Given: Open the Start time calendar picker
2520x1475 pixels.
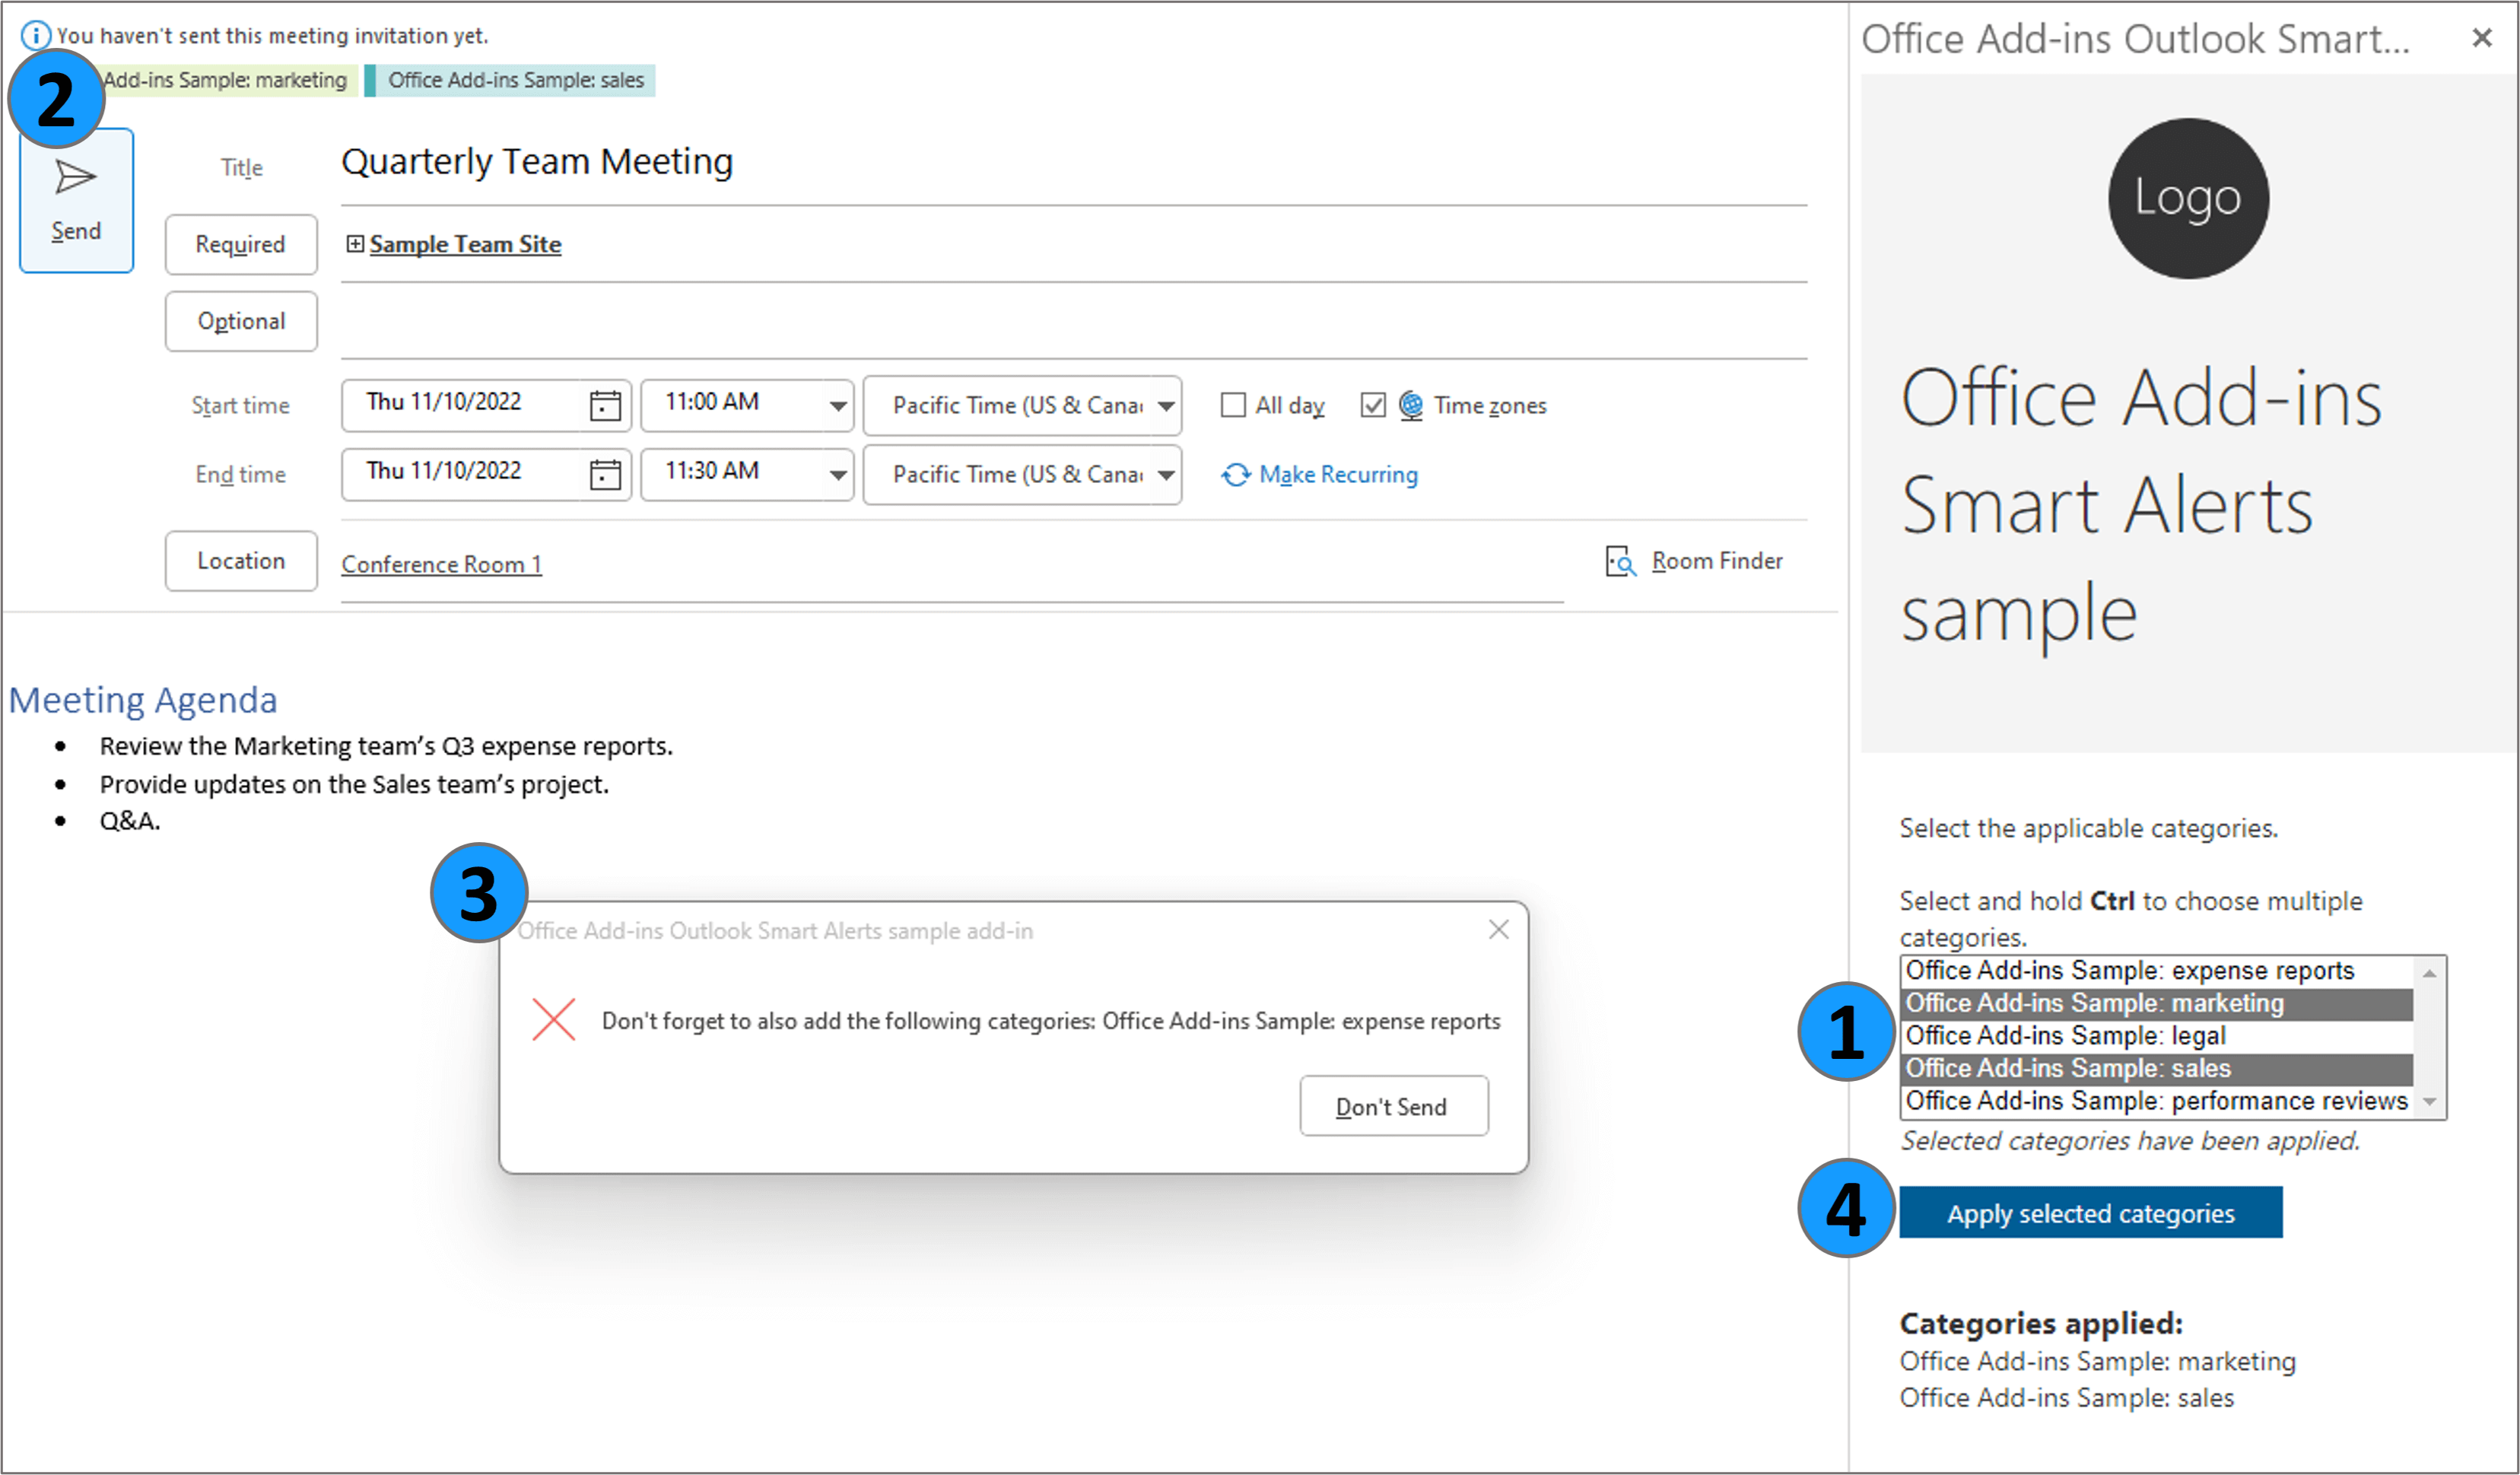Looking at the screenshot, I should coord(605,405).
